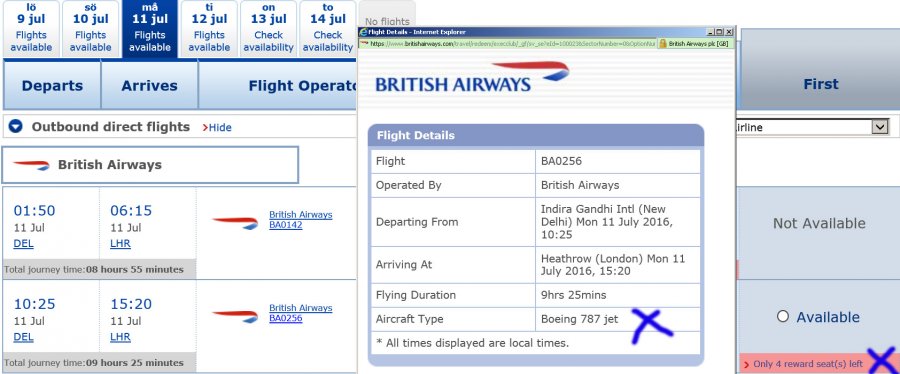Viewport: 900px width, 374px height.
Task: Click British Airways logo in popup
Action: click(472, 77)
